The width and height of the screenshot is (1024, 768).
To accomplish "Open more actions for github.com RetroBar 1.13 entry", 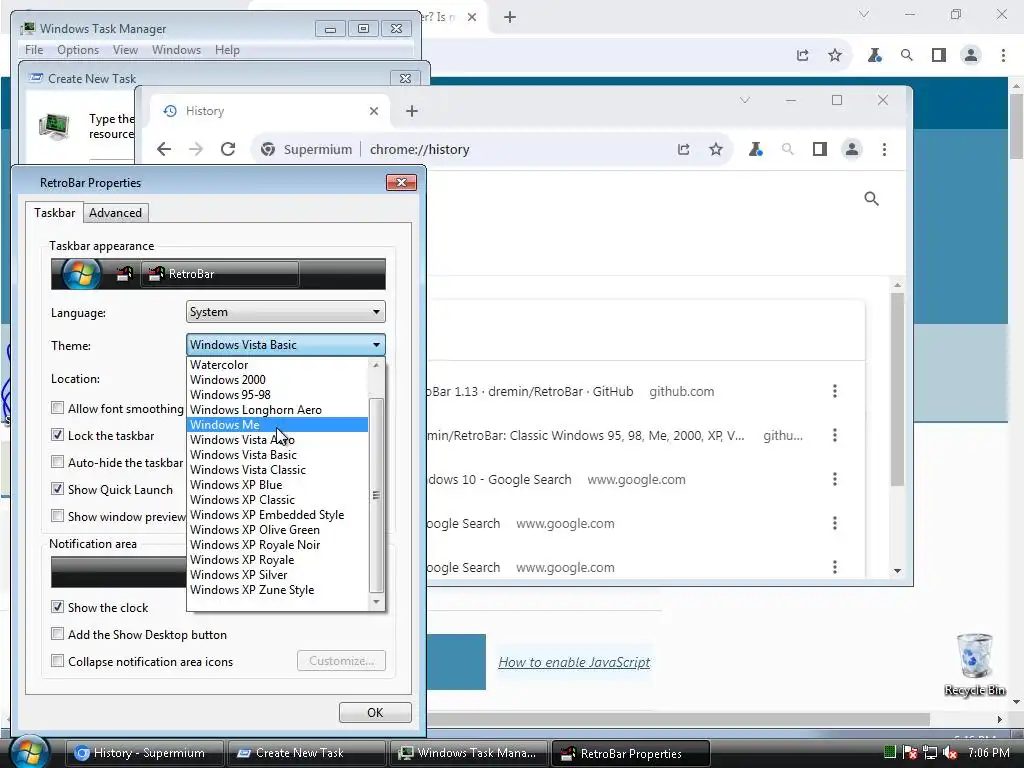I will 835,391.
